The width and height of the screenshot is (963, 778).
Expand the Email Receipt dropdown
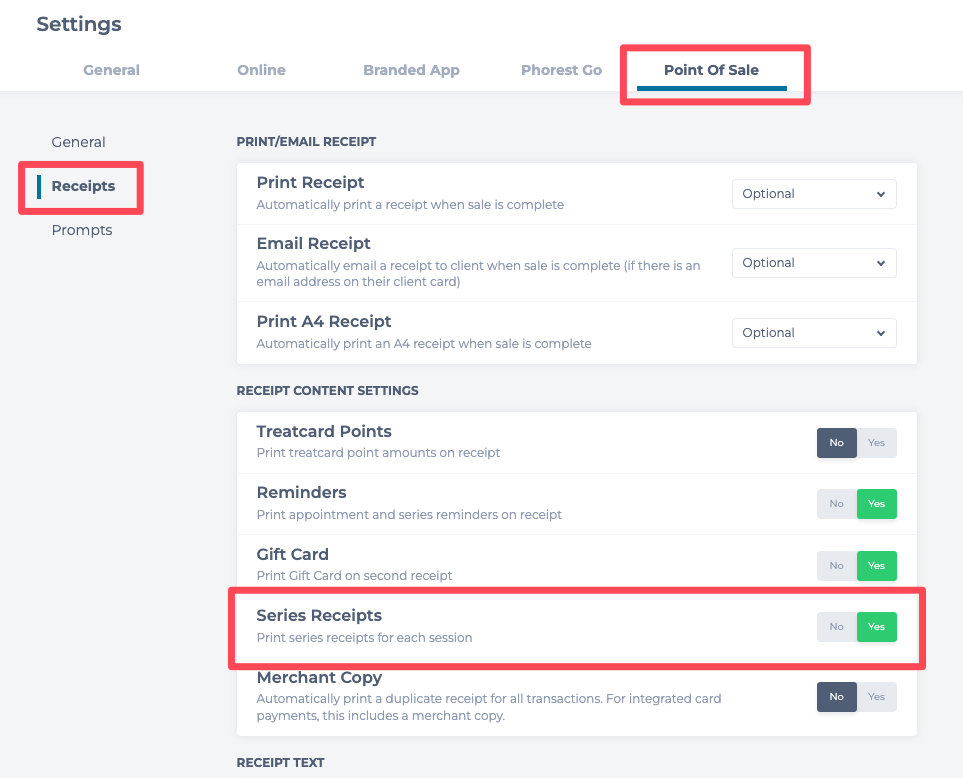coord(814,263)
